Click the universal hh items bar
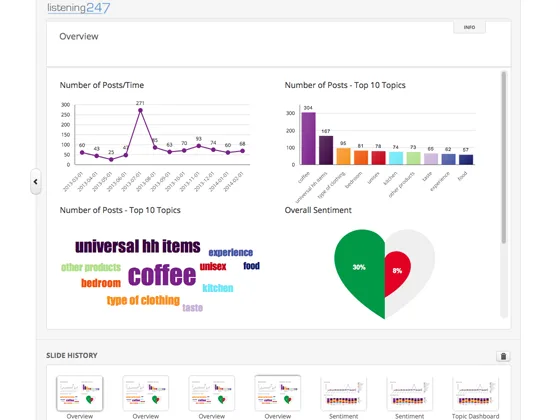Viewport: 560px width, 420px height. 326,150
